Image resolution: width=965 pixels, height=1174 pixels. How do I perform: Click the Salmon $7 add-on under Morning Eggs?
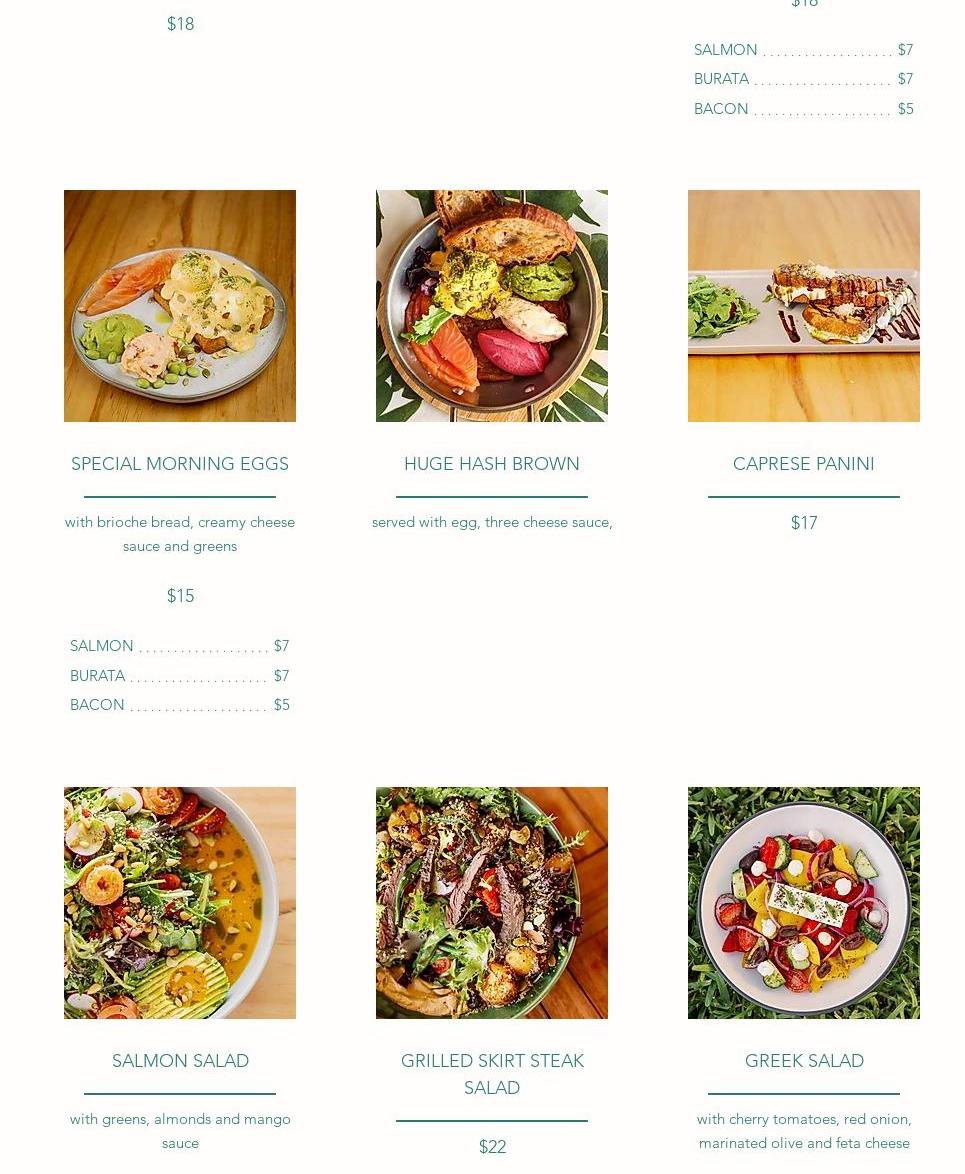(x=180, y=645)
